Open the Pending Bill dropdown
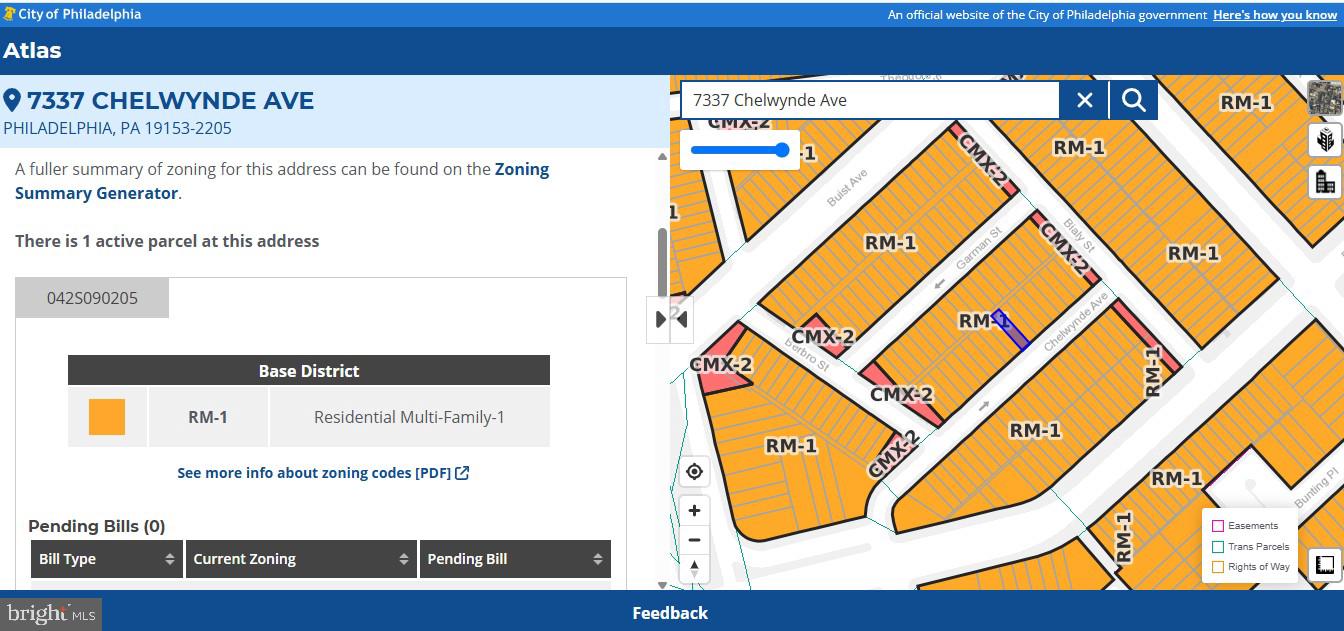 click(x=515, y=558)
